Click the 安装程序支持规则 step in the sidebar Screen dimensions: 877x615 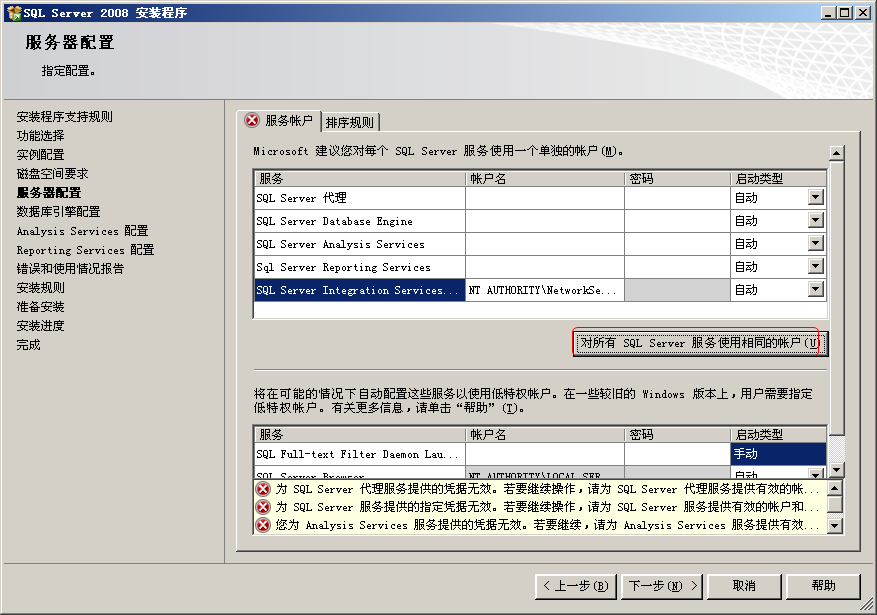click(x=64, y=116)
